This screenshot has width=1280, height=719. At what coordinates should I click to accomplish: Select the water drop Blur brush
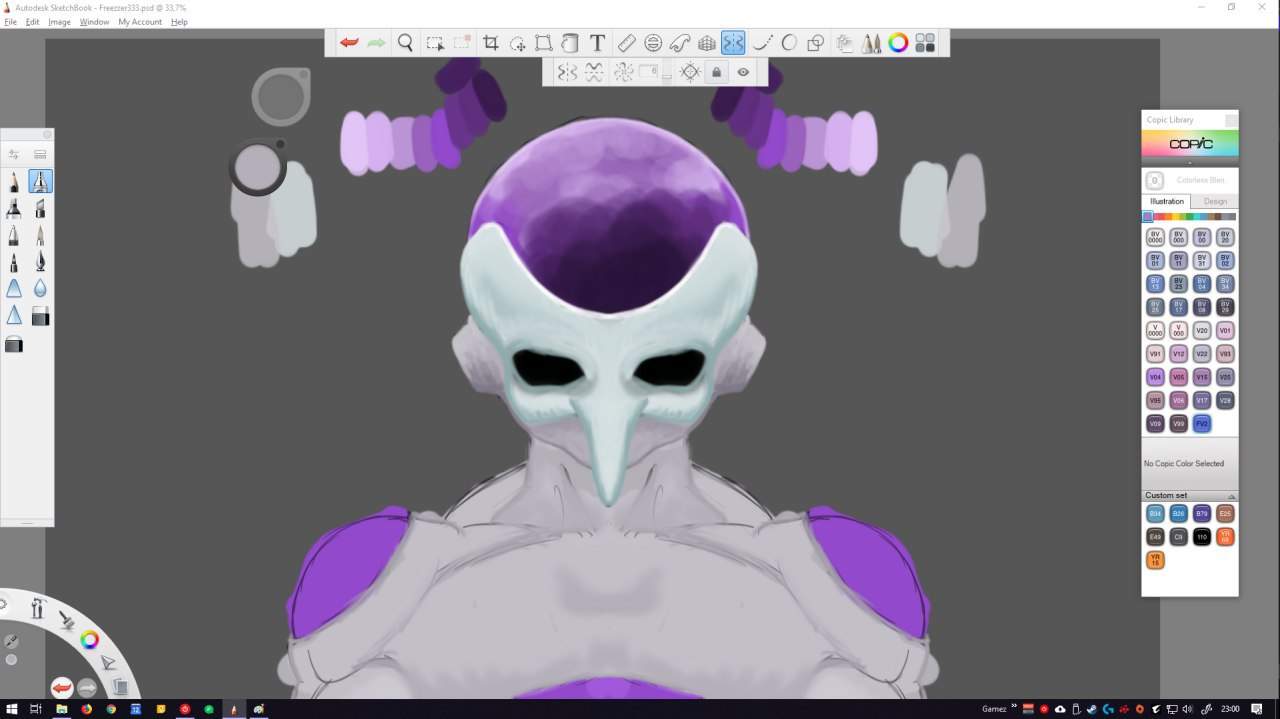click(x=40, y=288)
